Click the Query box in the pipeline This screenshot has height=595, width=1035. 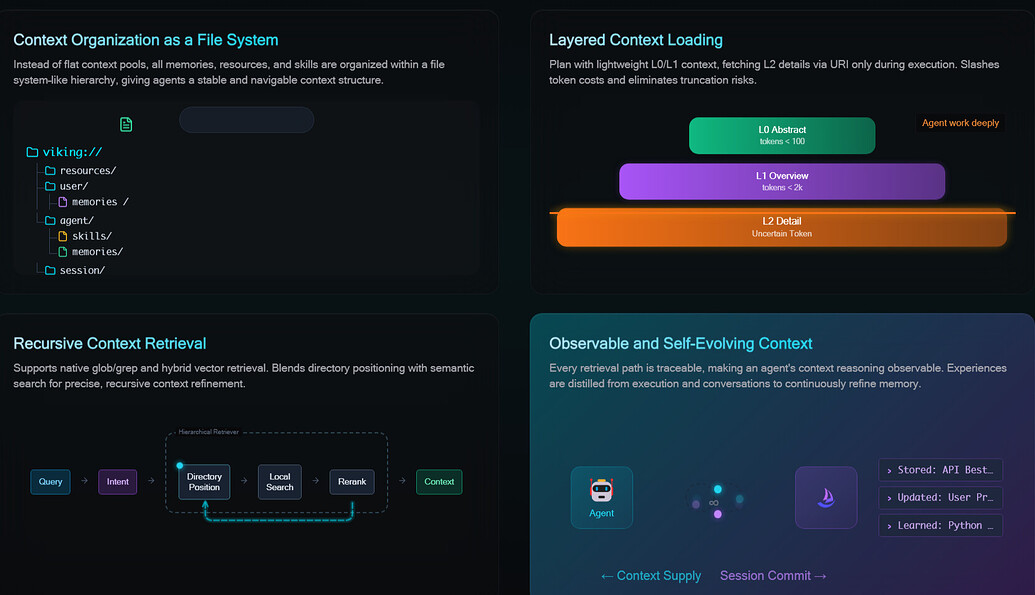(50, 481)
